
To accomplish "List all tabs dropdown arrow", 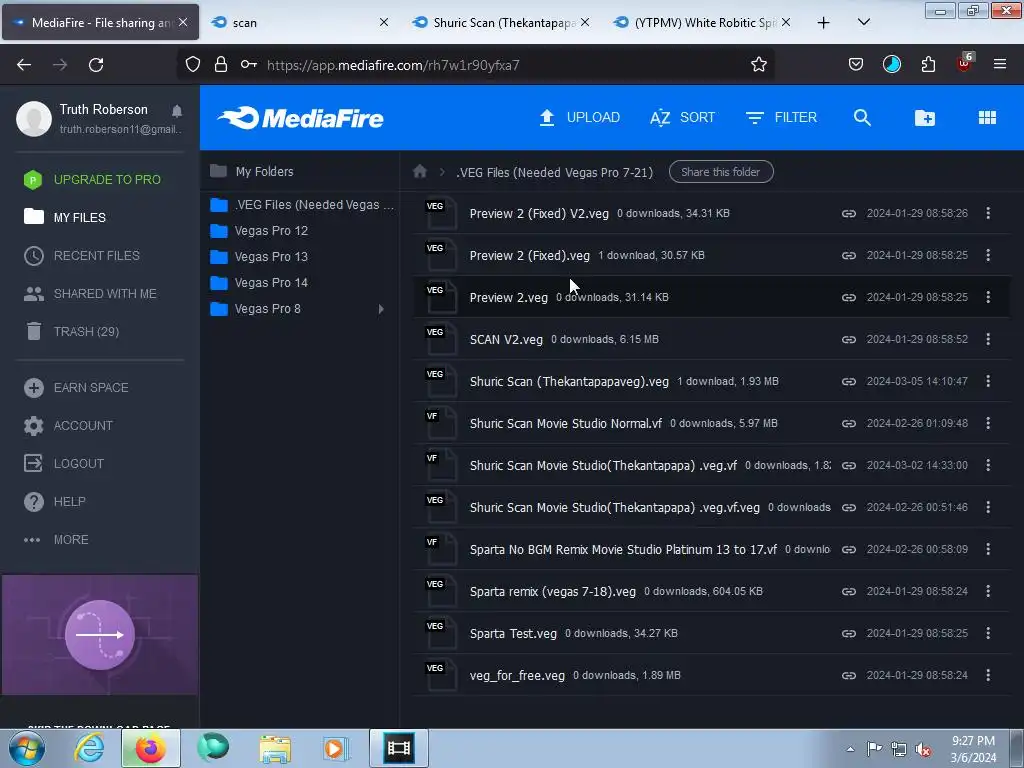I will coord(863,22).
